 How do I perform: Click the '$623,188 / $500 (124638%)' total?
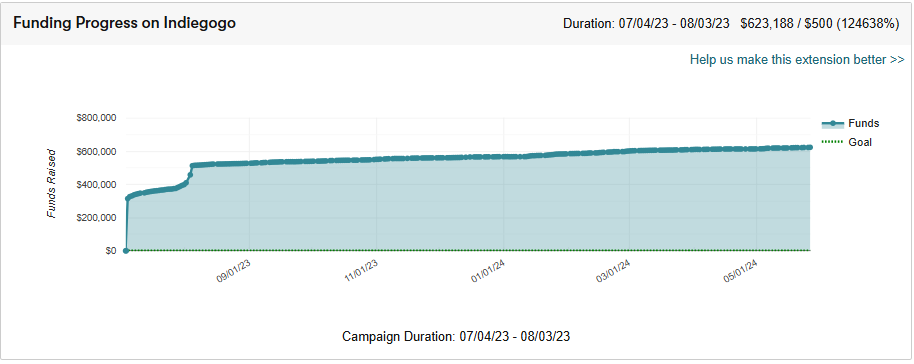point(820,24)
